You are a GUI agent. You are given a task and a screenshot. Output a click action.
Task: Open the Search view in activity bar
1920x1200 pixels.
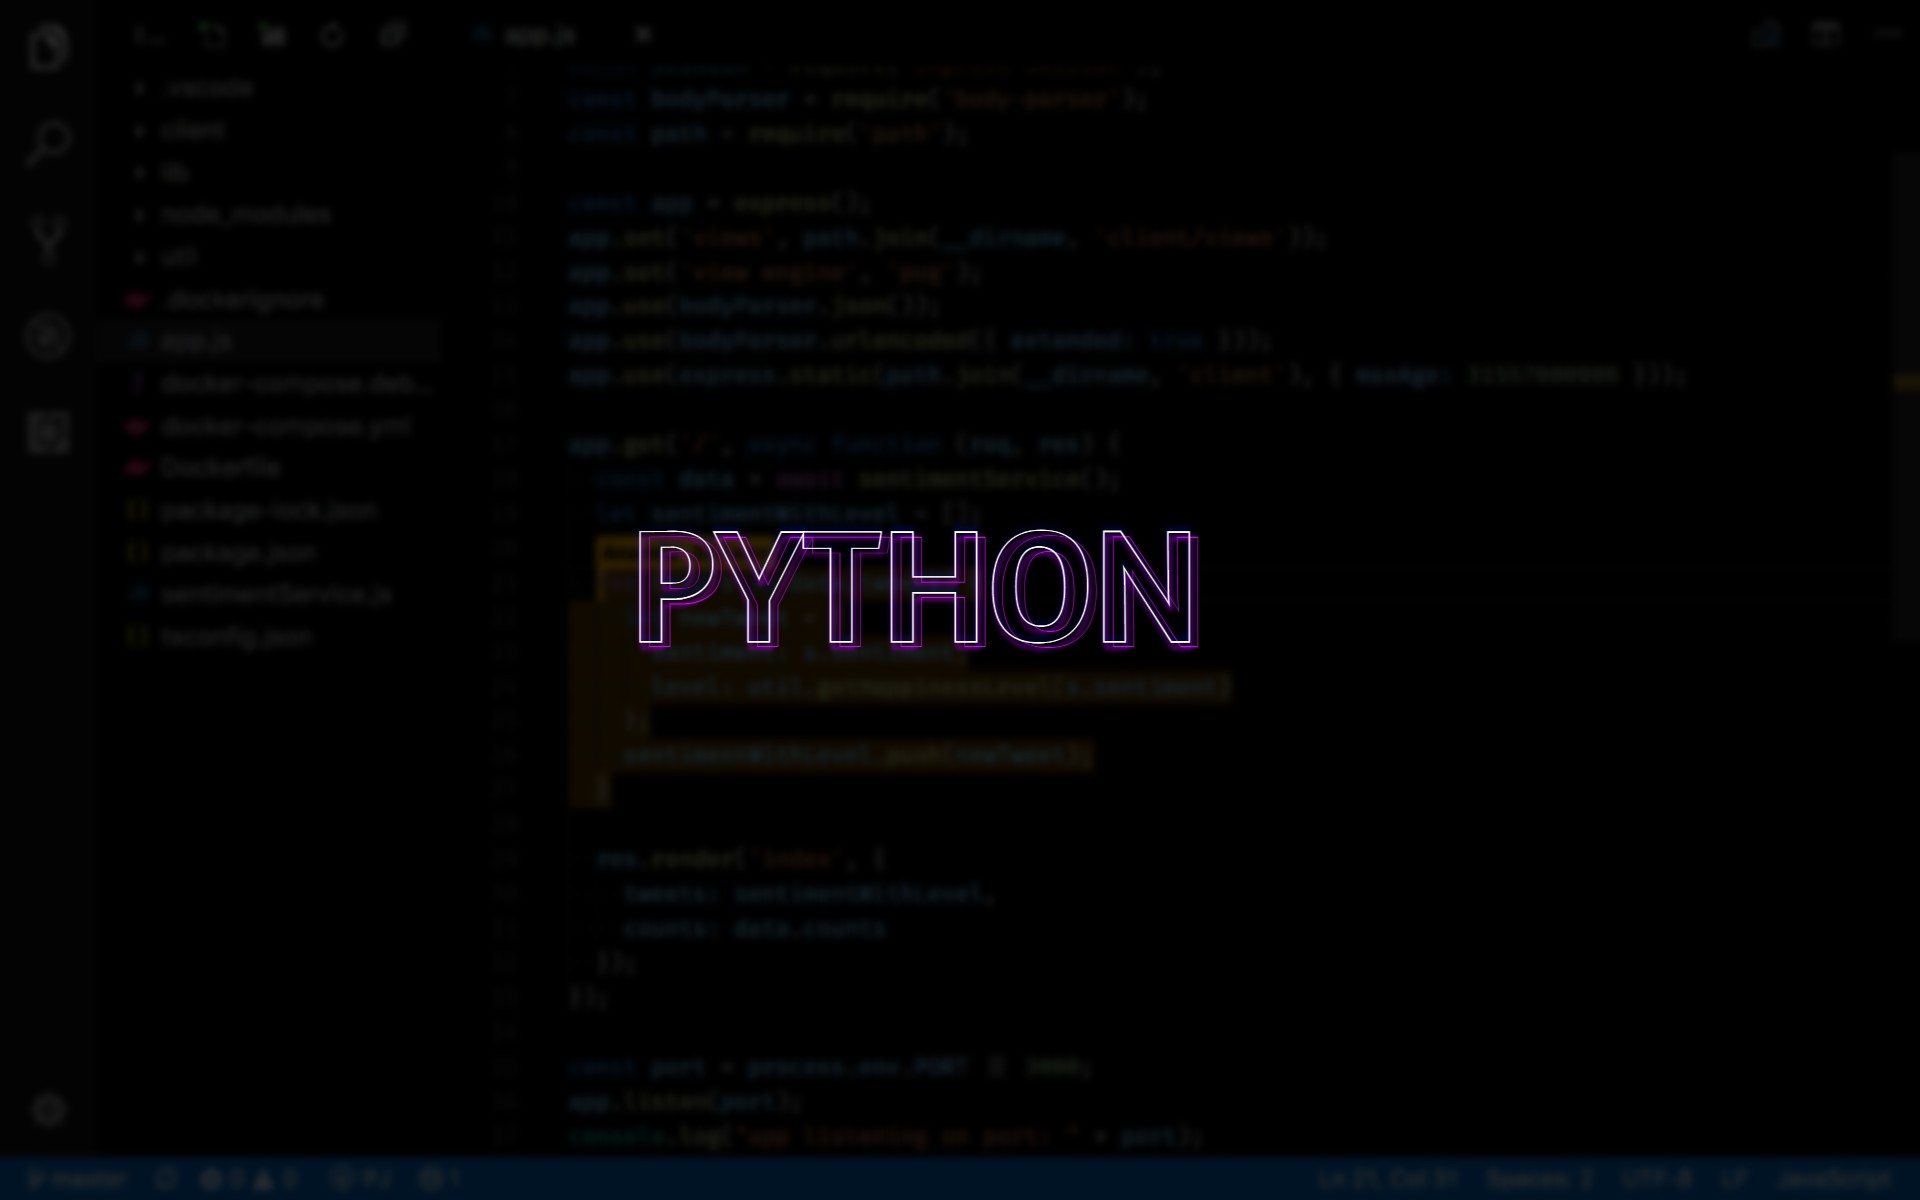tap(47, 142)
